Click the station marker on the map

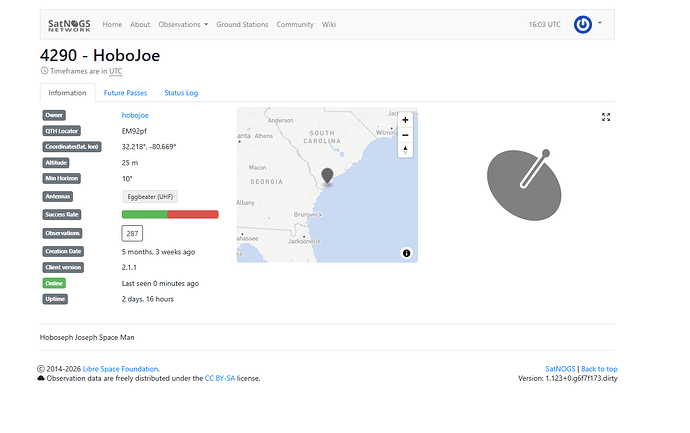coord(327,177)
